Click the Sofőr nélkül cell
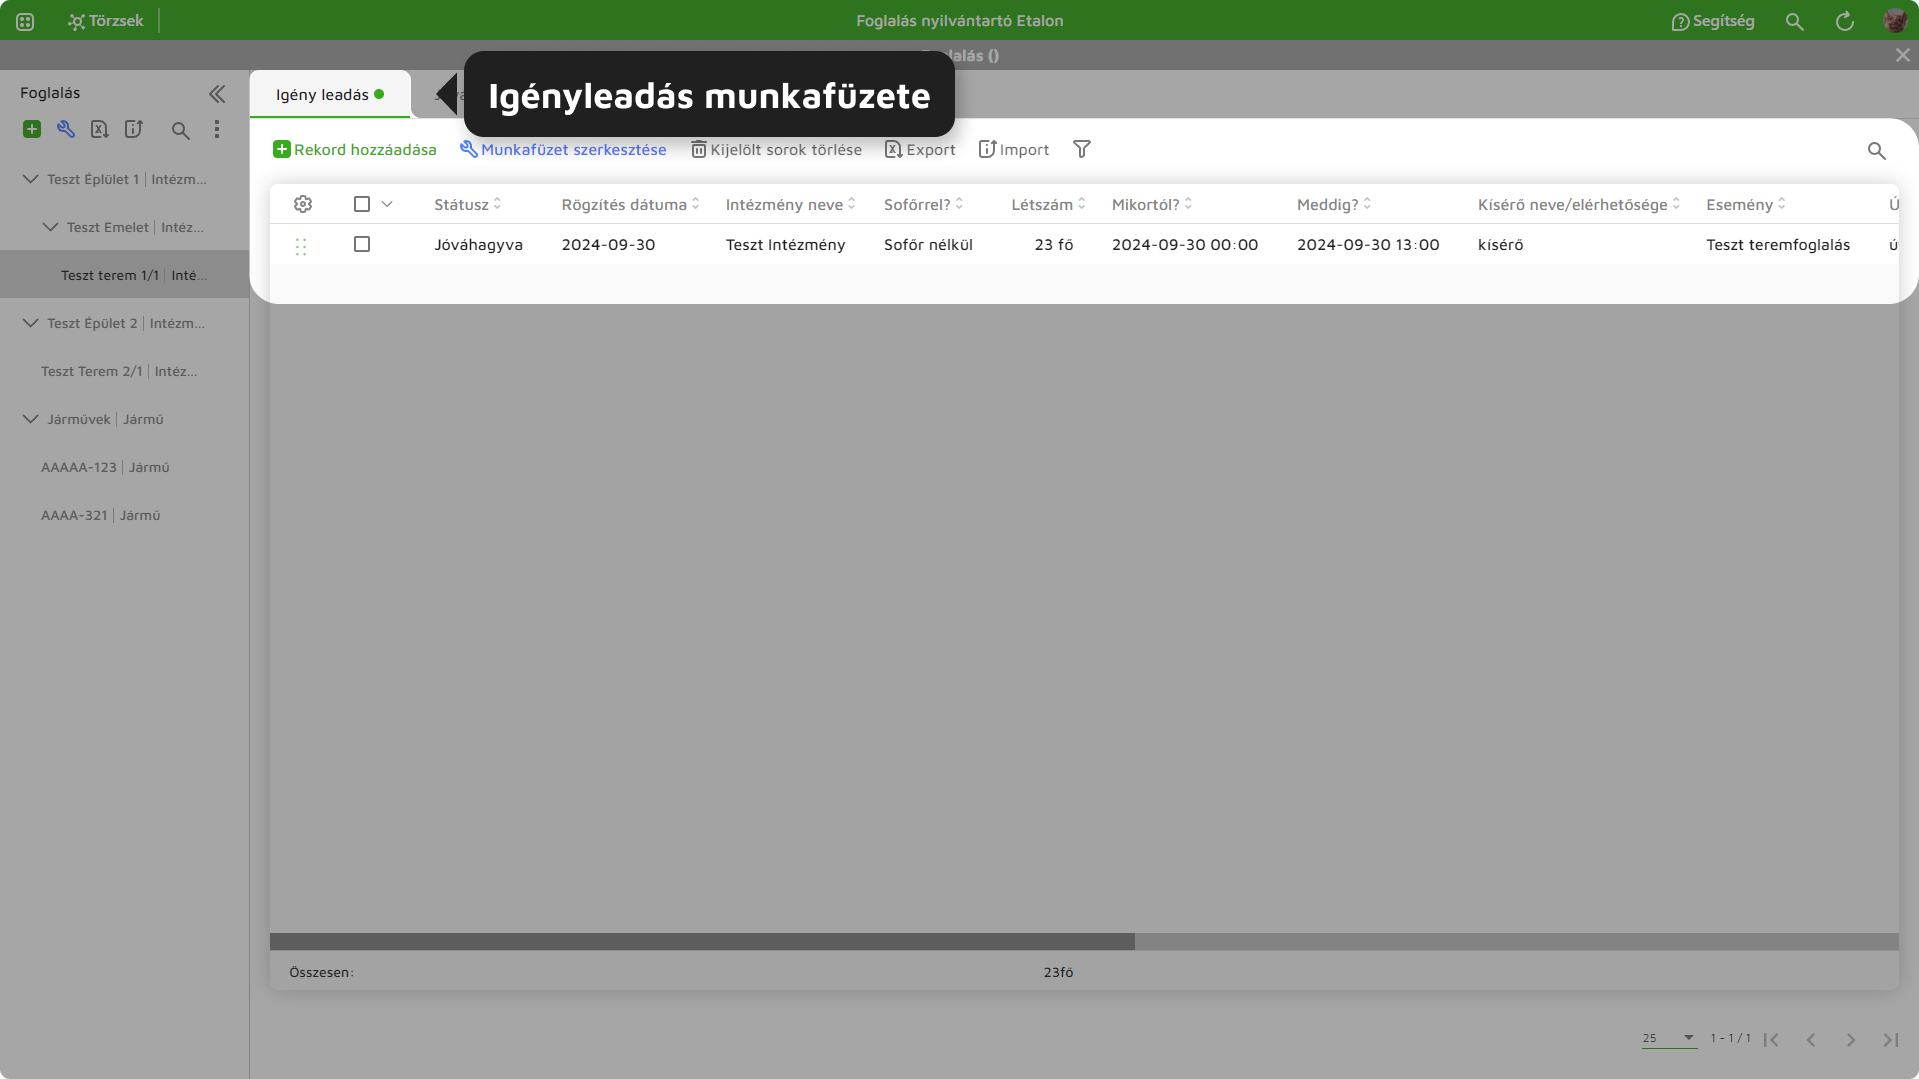The image size is (1919, 1079). tap(928, 245)
